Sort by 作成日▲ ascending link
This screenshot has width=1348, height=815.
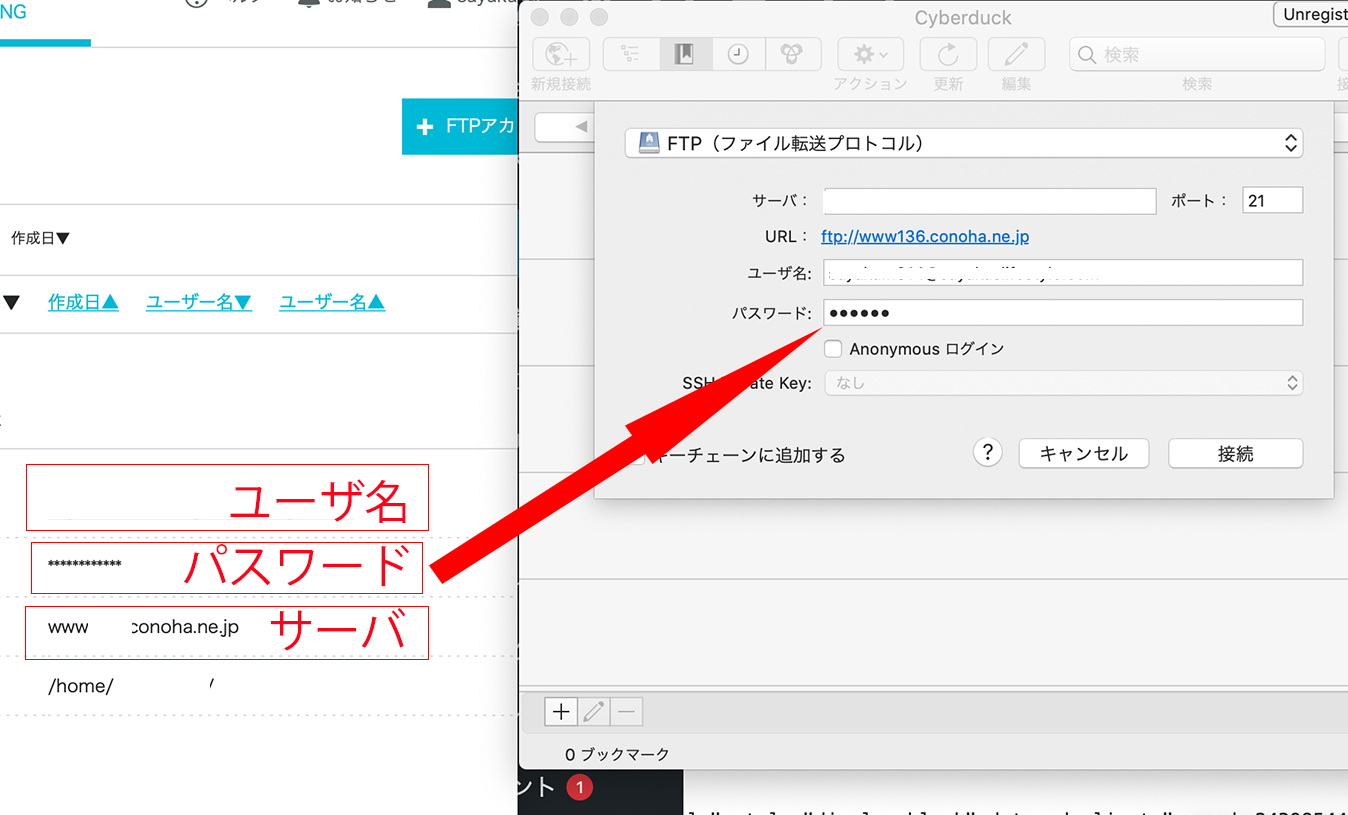coord(84,302)
